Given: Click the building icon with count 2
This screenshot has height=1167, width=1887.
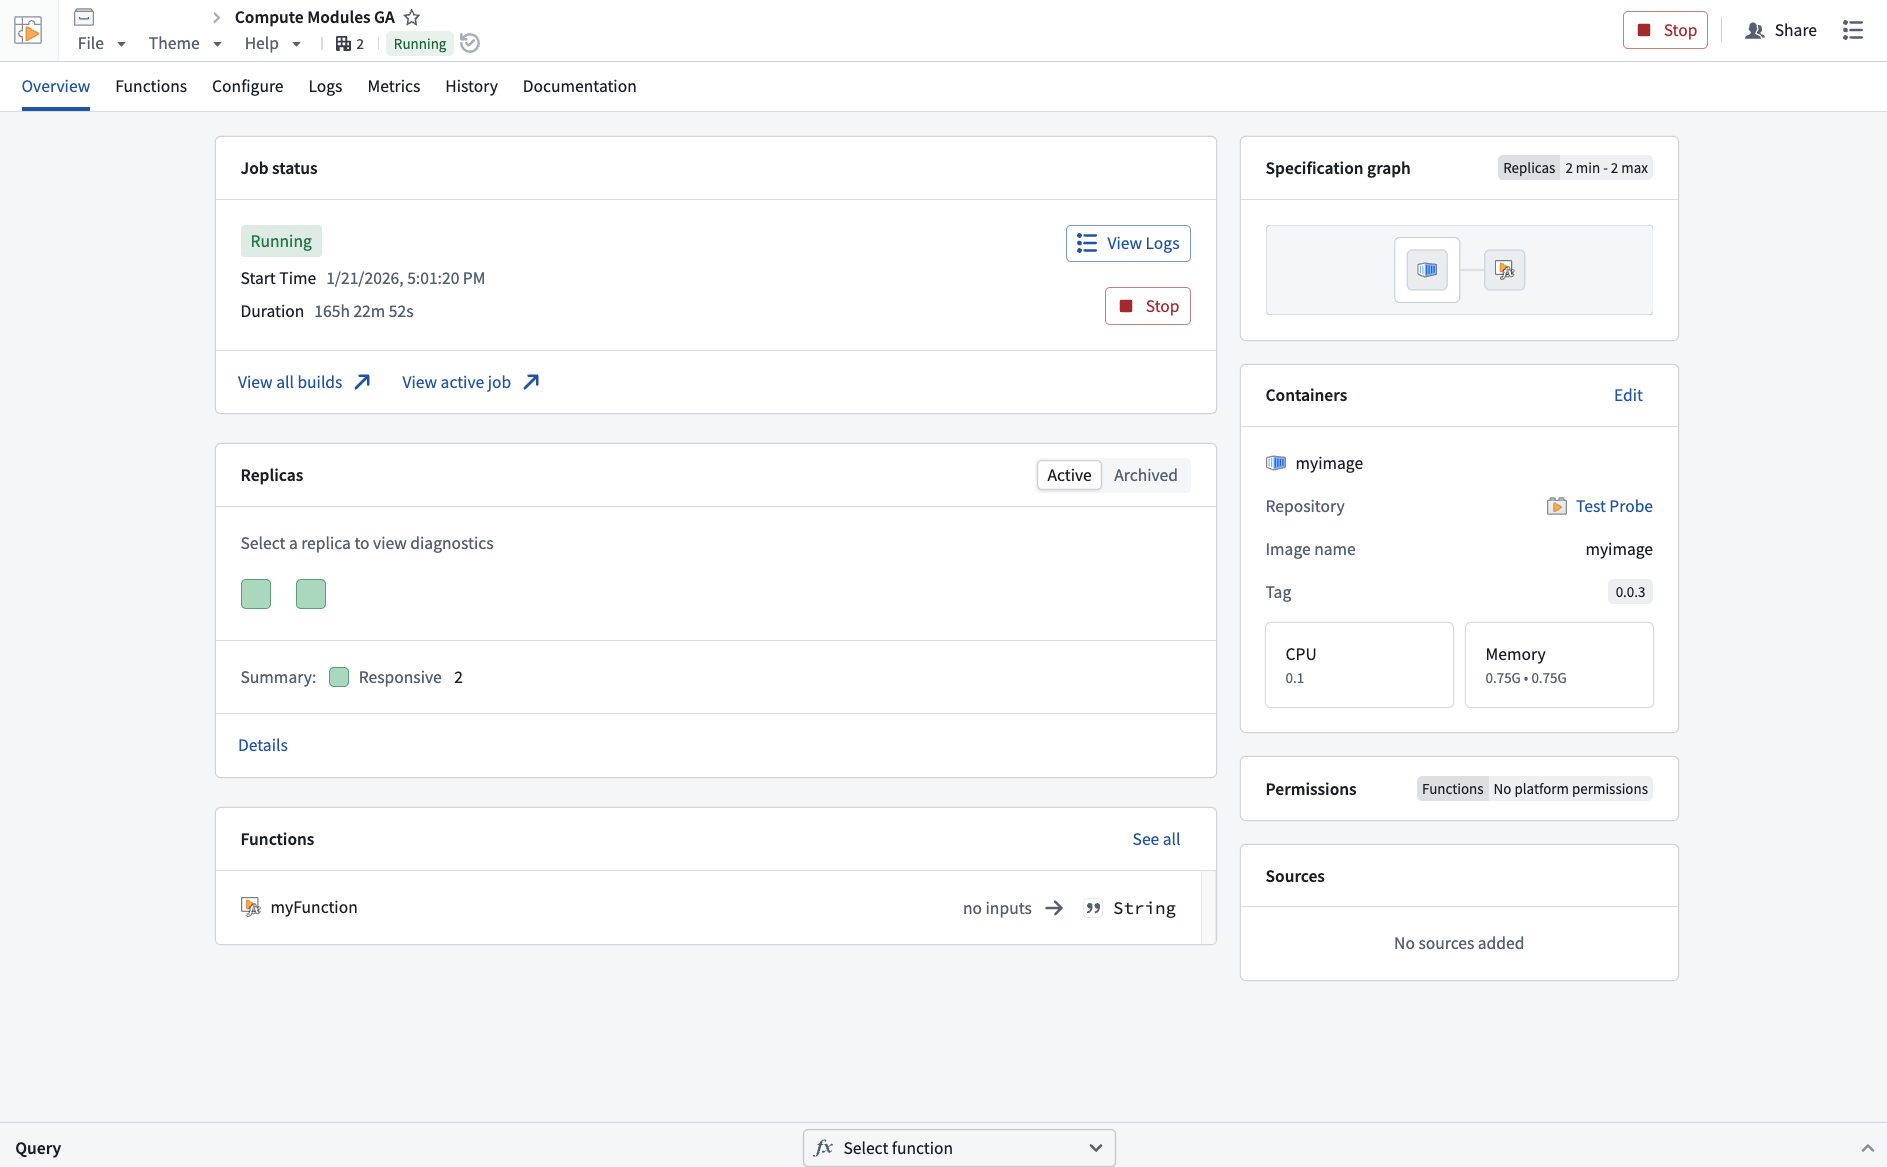Looking at the screenshot, I should [349, 43].
